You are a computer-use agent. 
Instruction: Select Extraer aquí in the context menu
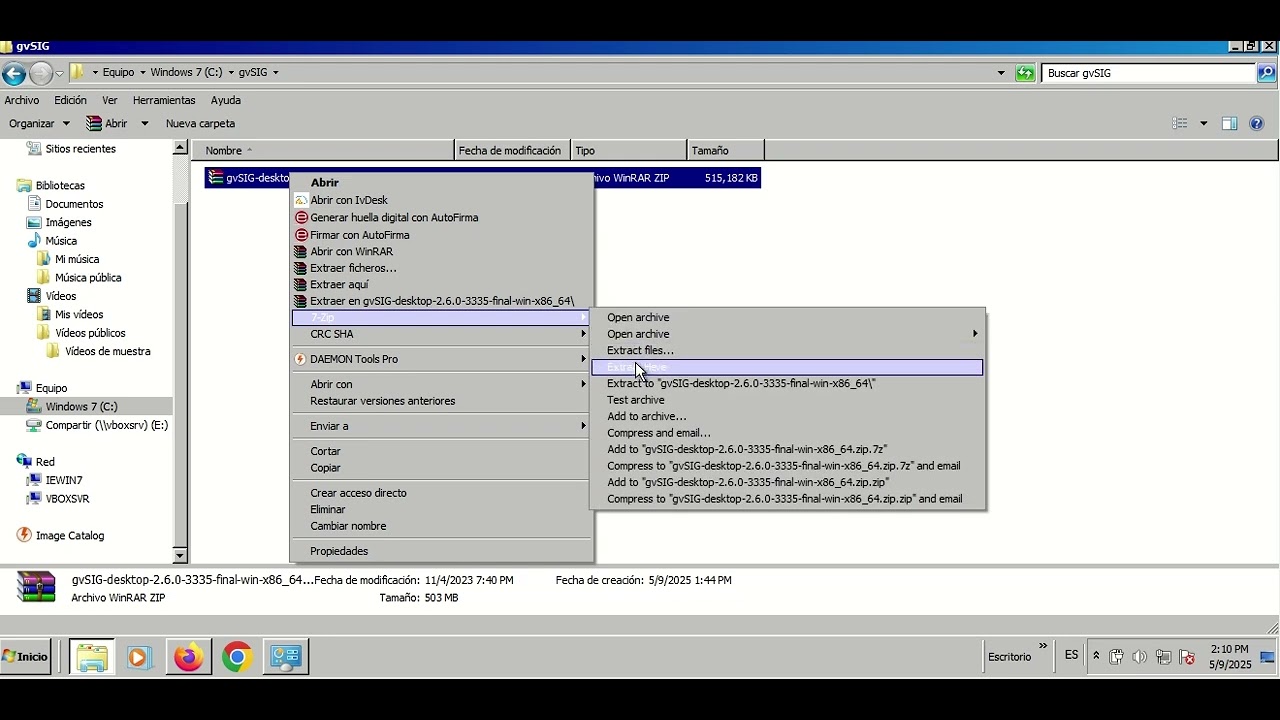coord(441,284)
